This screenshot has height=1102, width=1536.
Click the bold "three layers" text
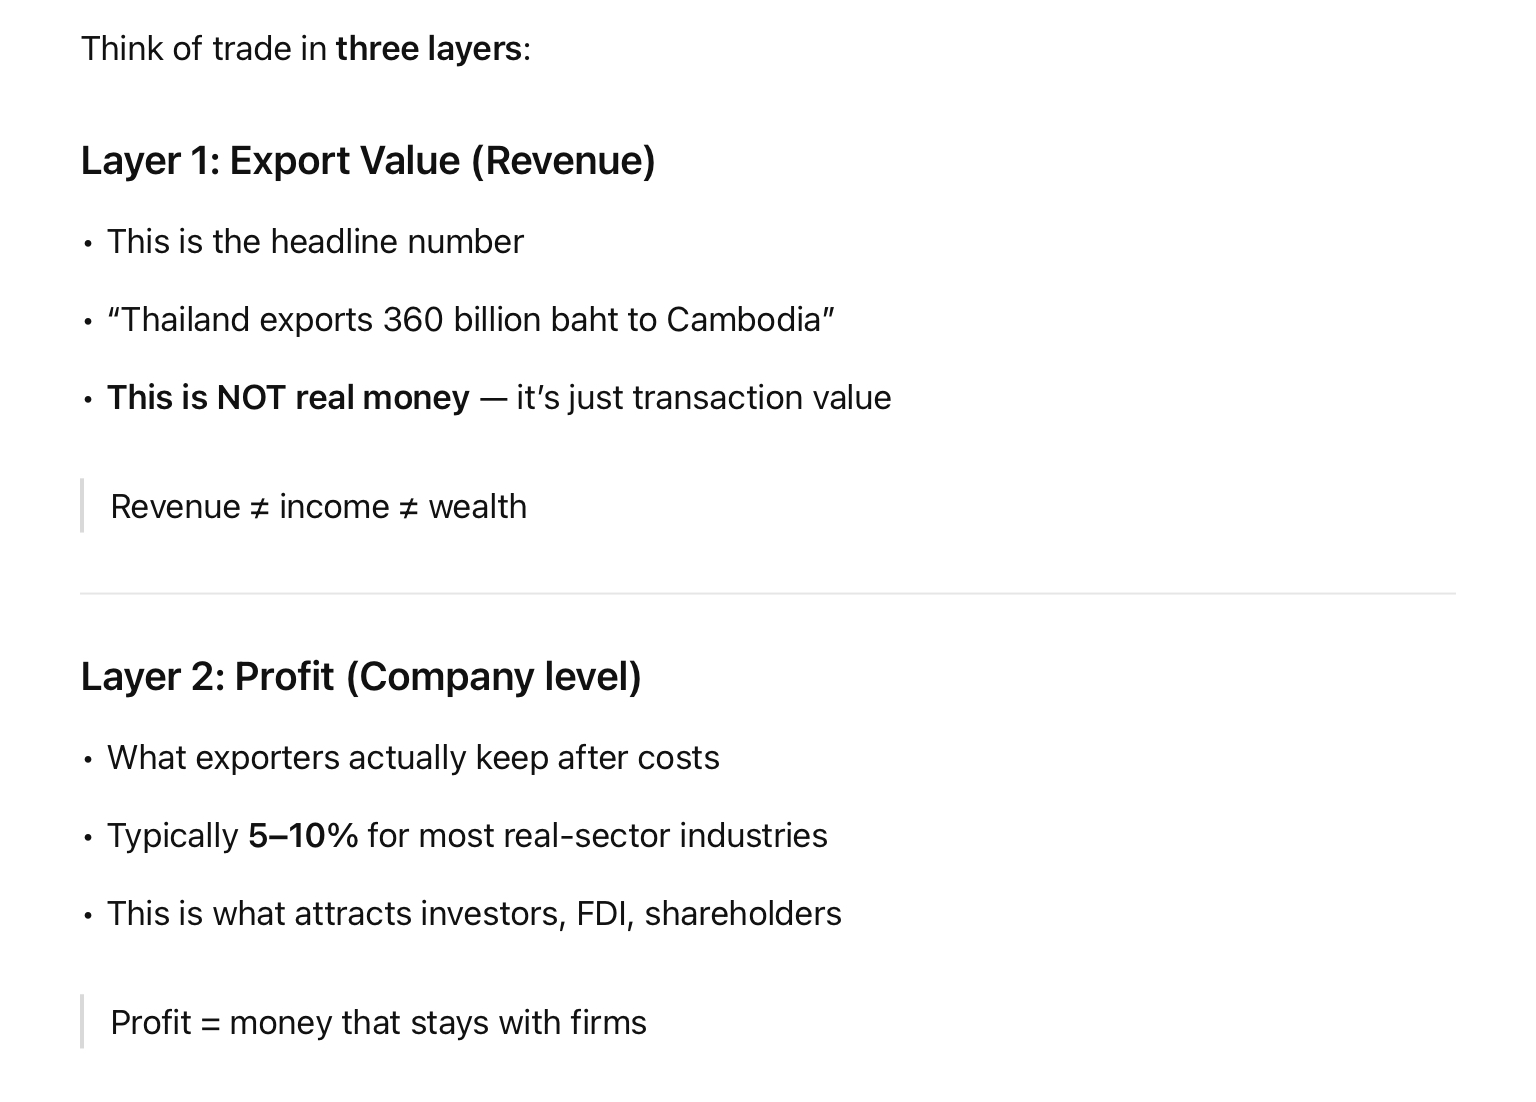click(428, 48)
